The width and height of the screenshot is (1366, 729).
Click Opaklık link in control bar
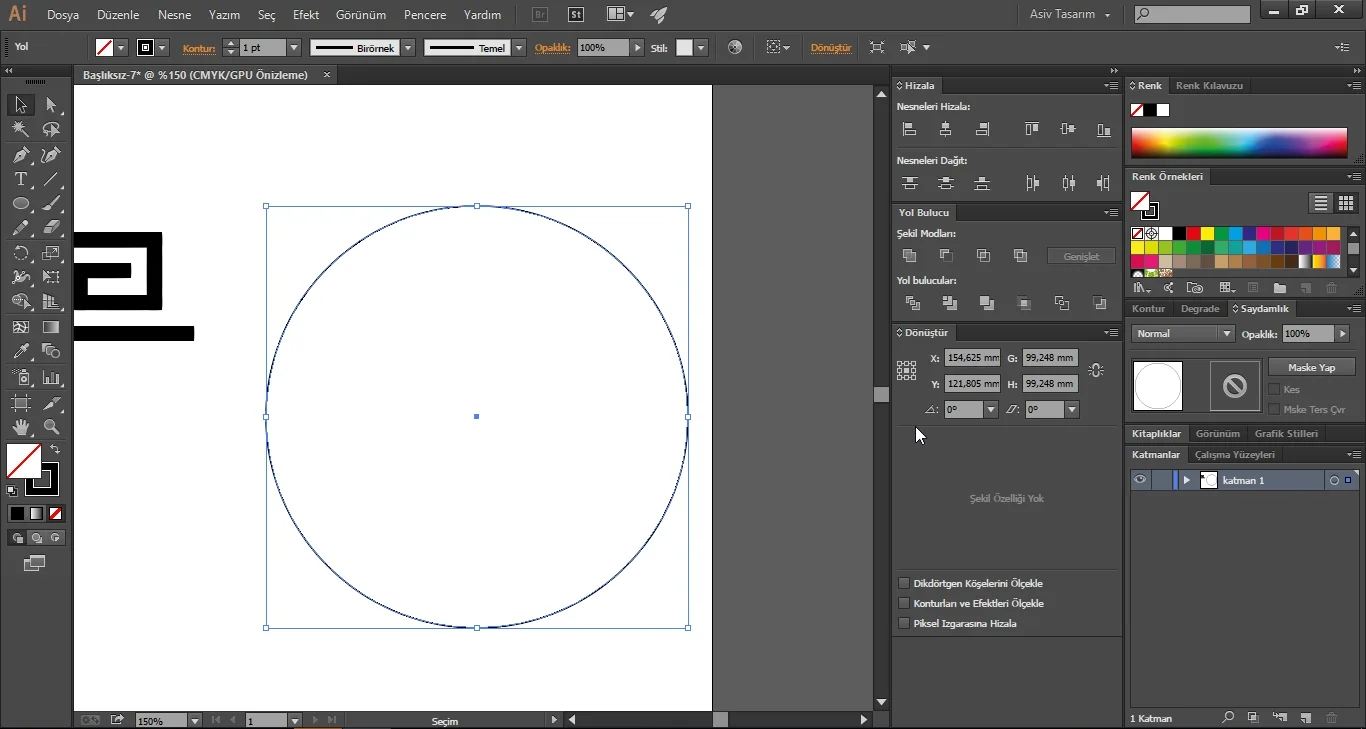pyautogui.click(x=552, y=48)
